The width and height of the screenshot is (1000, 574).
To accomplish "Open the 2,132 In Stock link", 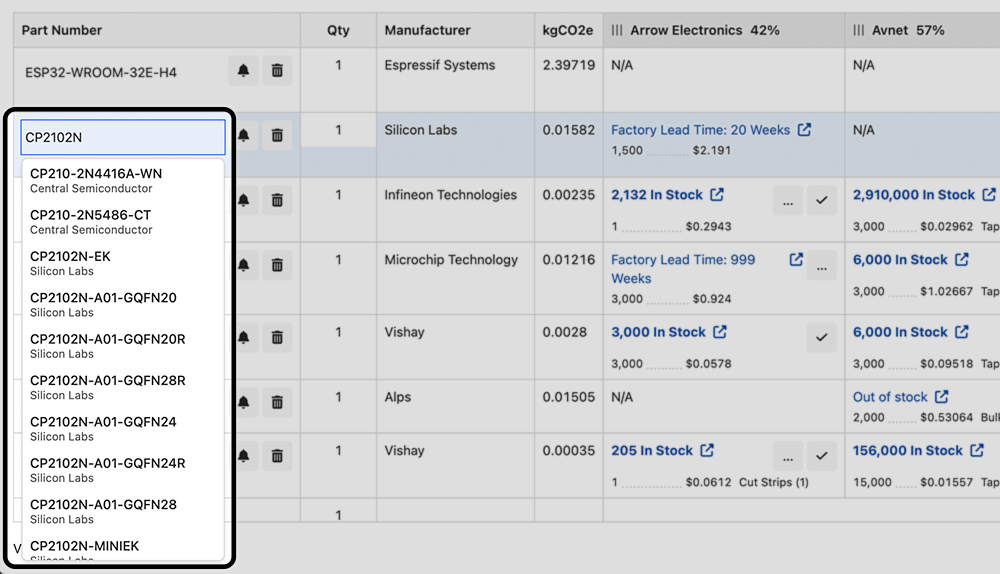I will [657, 195].
